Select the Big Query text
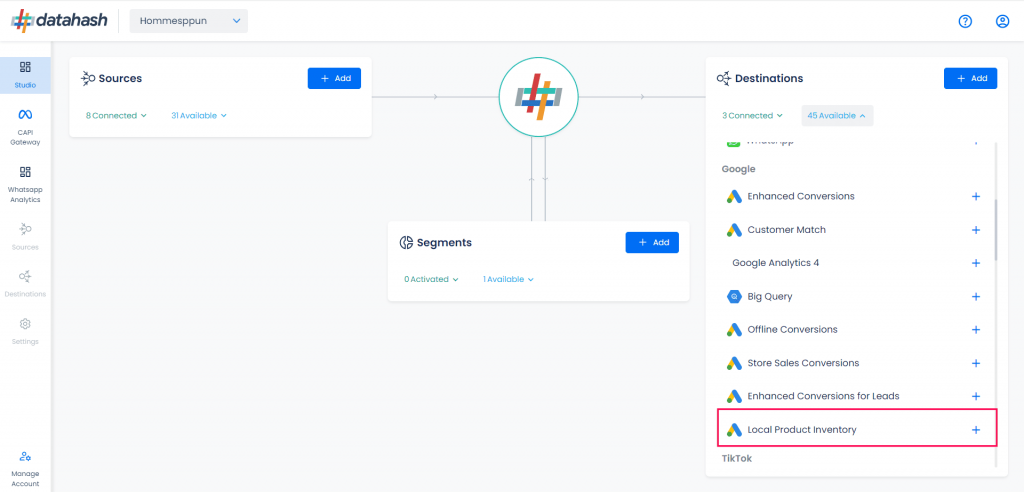The width and height of the screenshot is (1024, 492). [x=769, y=297]
